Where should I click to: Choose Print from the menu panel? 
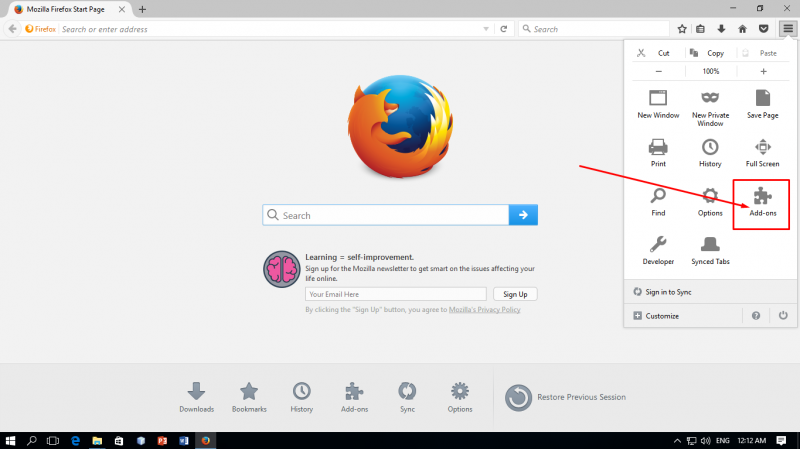pos(658,153)
